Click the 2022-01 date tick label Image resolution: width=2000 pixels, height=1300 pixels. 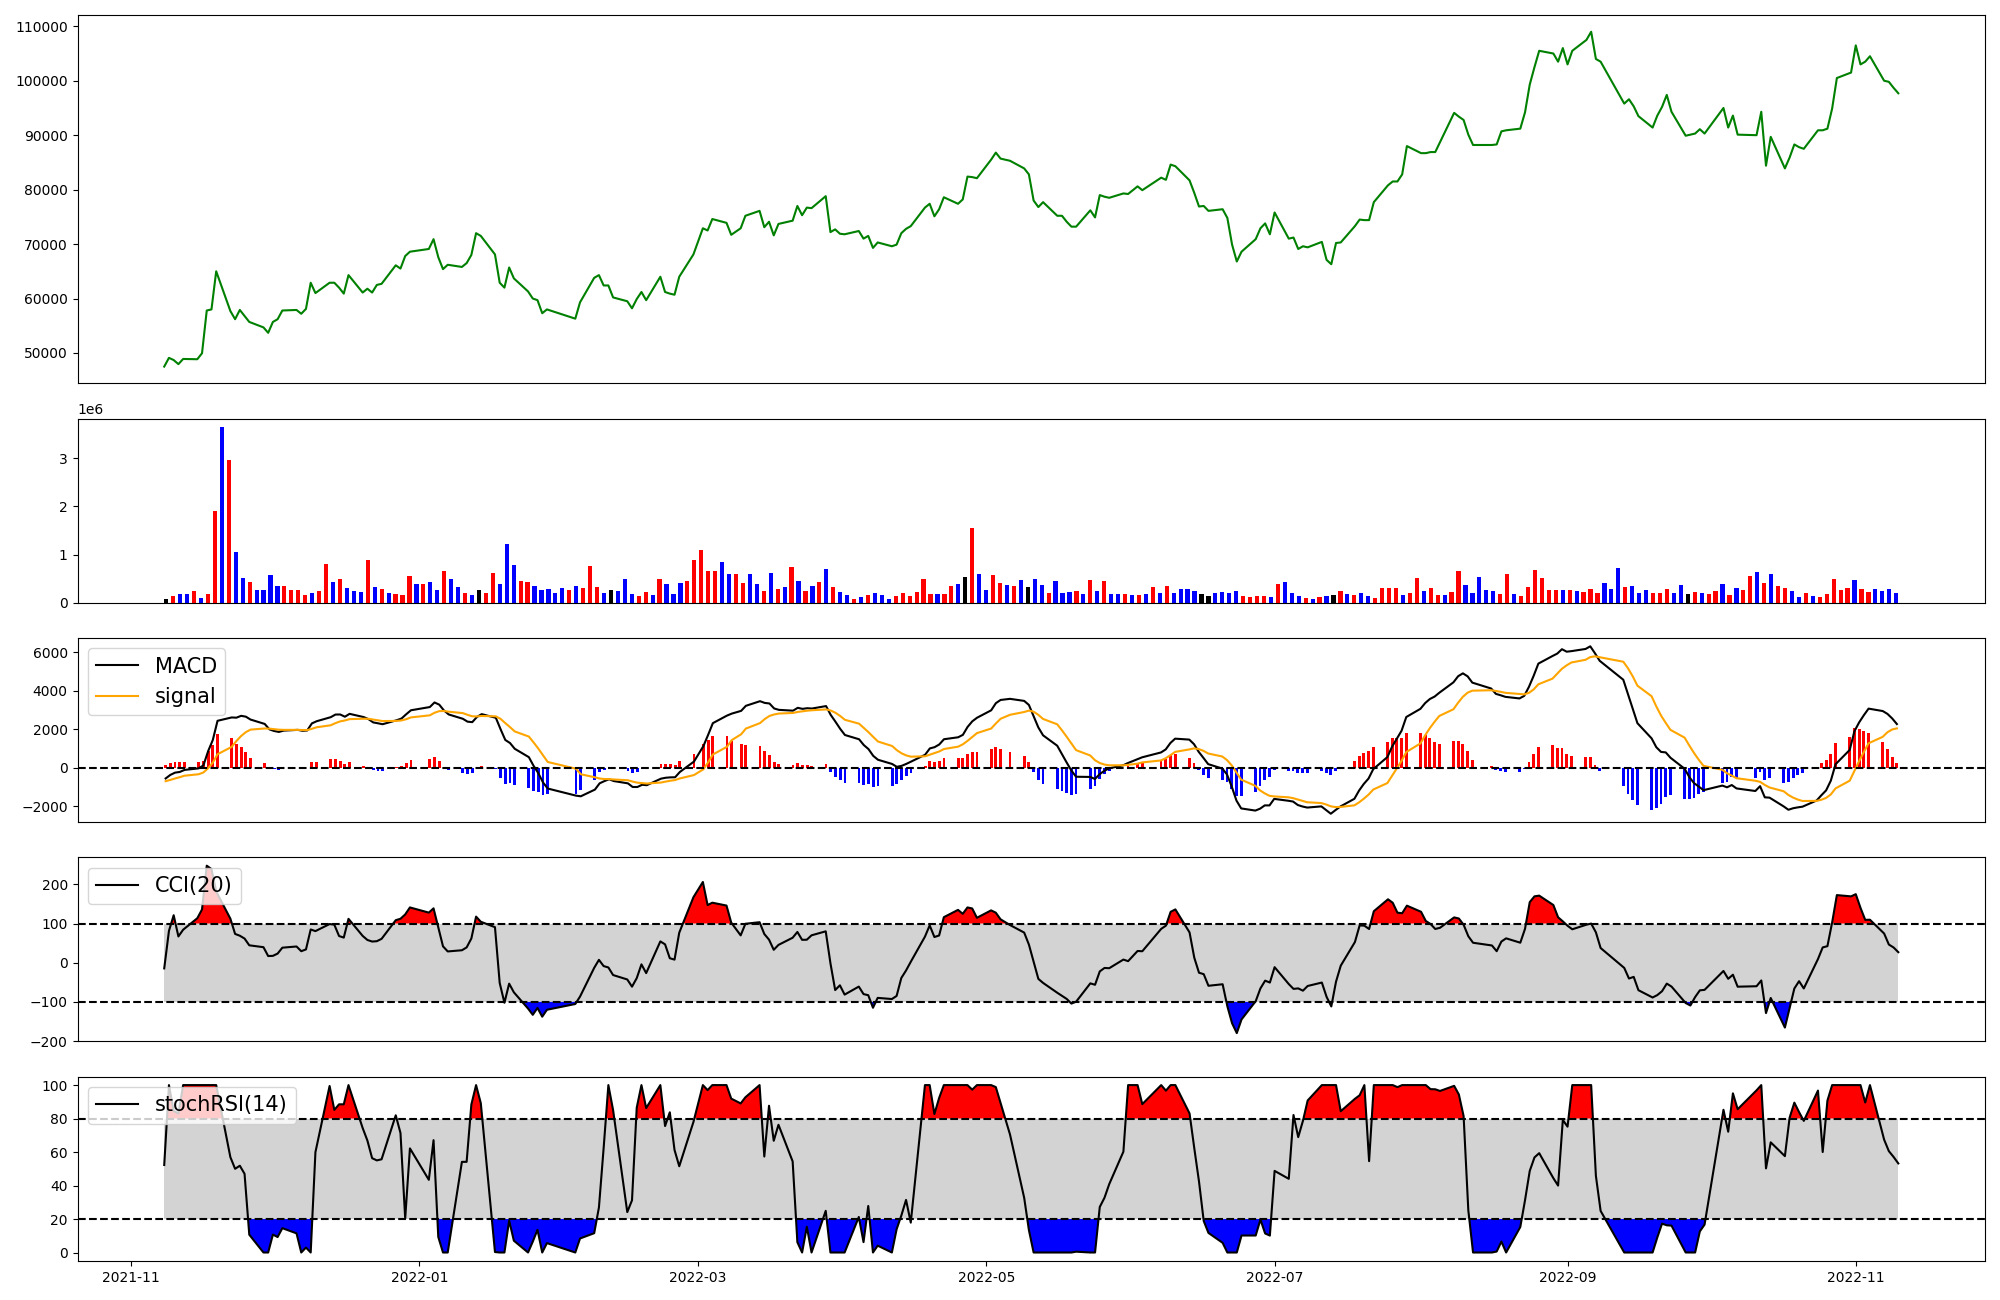(x=420, y=1277)
